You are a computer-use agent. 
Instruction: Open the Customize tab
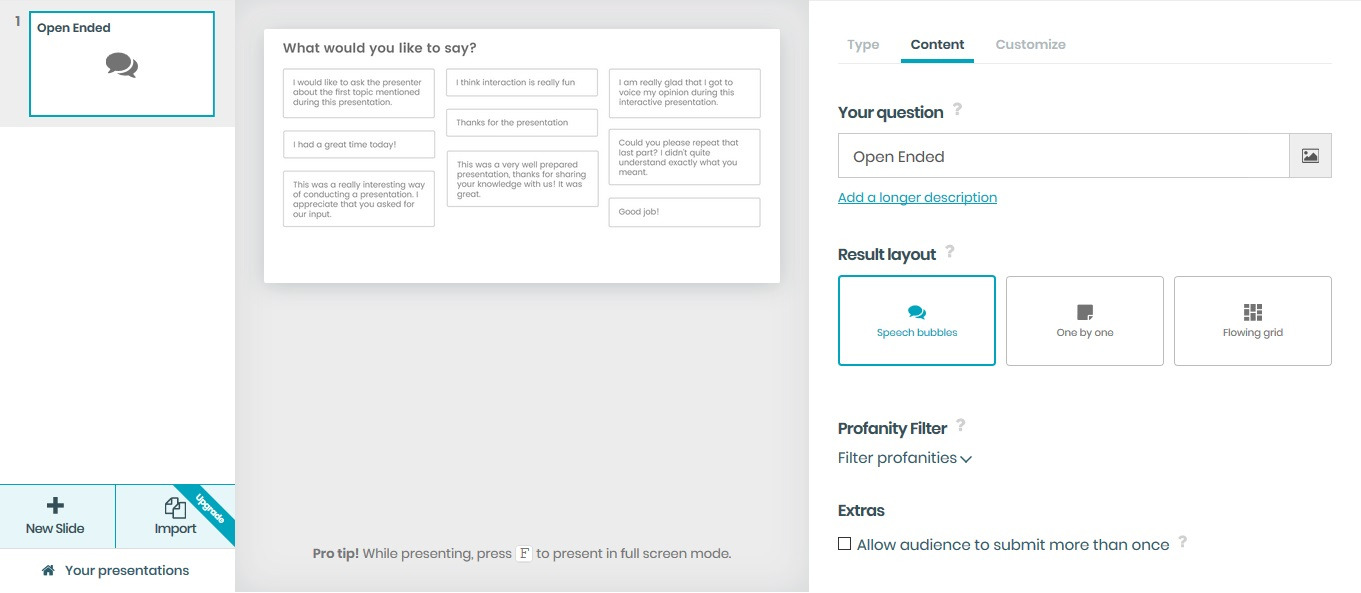pos(1030,45)
